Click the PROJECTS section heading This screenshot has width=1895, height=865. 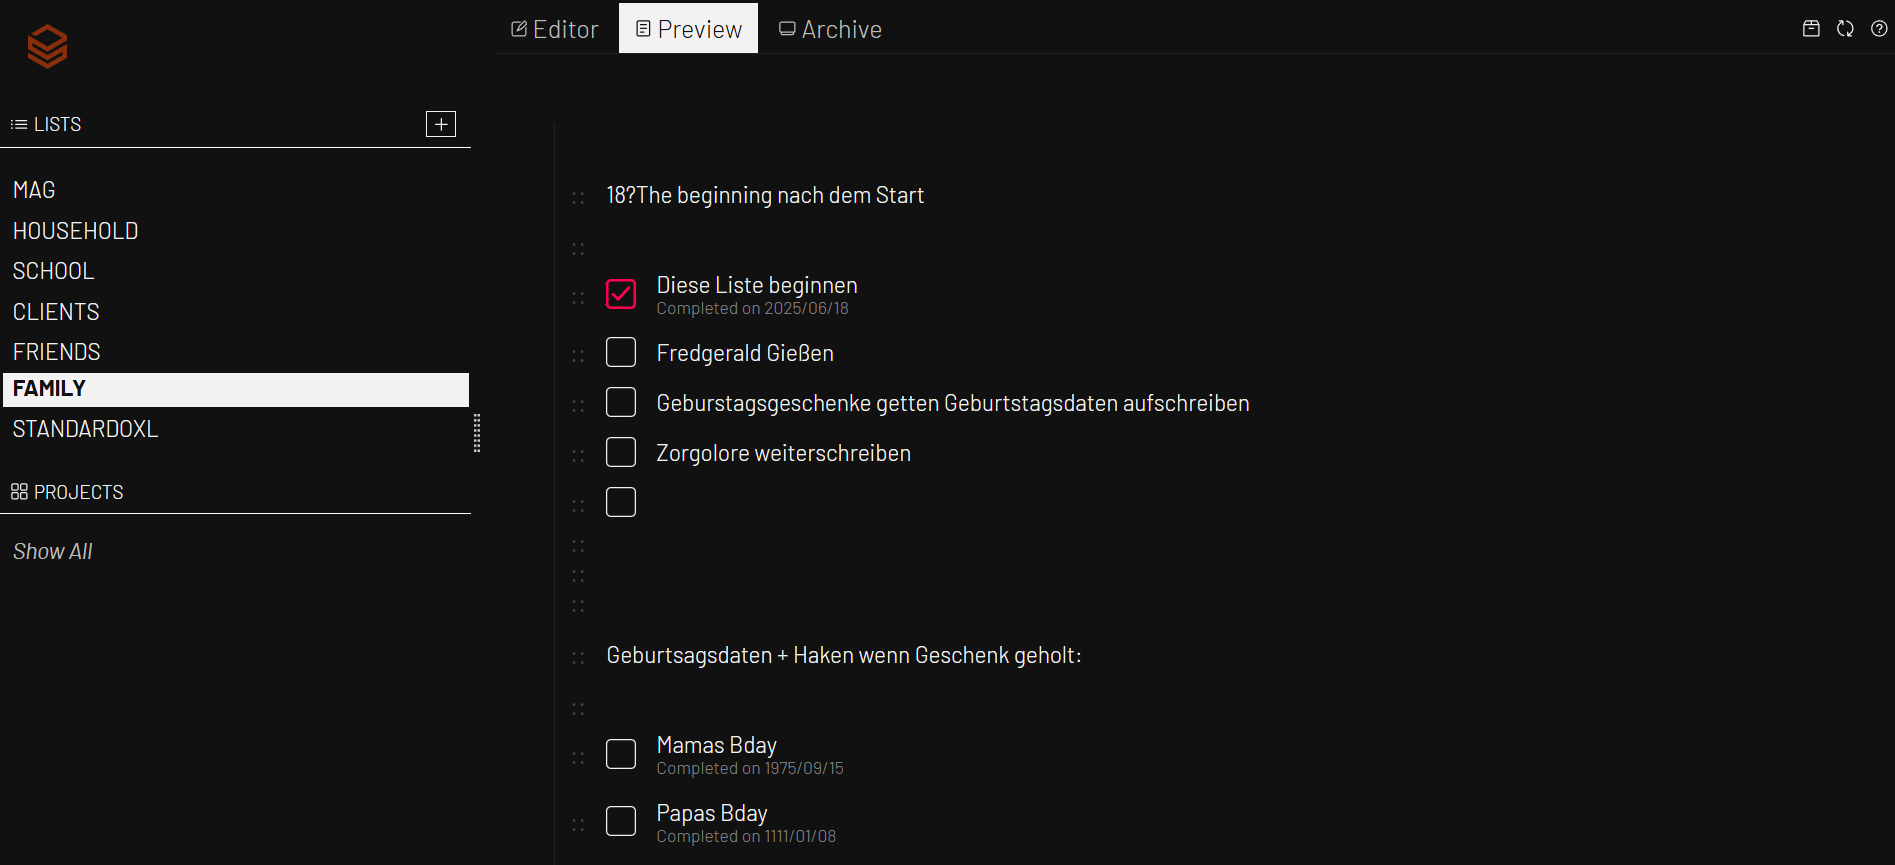78,492
